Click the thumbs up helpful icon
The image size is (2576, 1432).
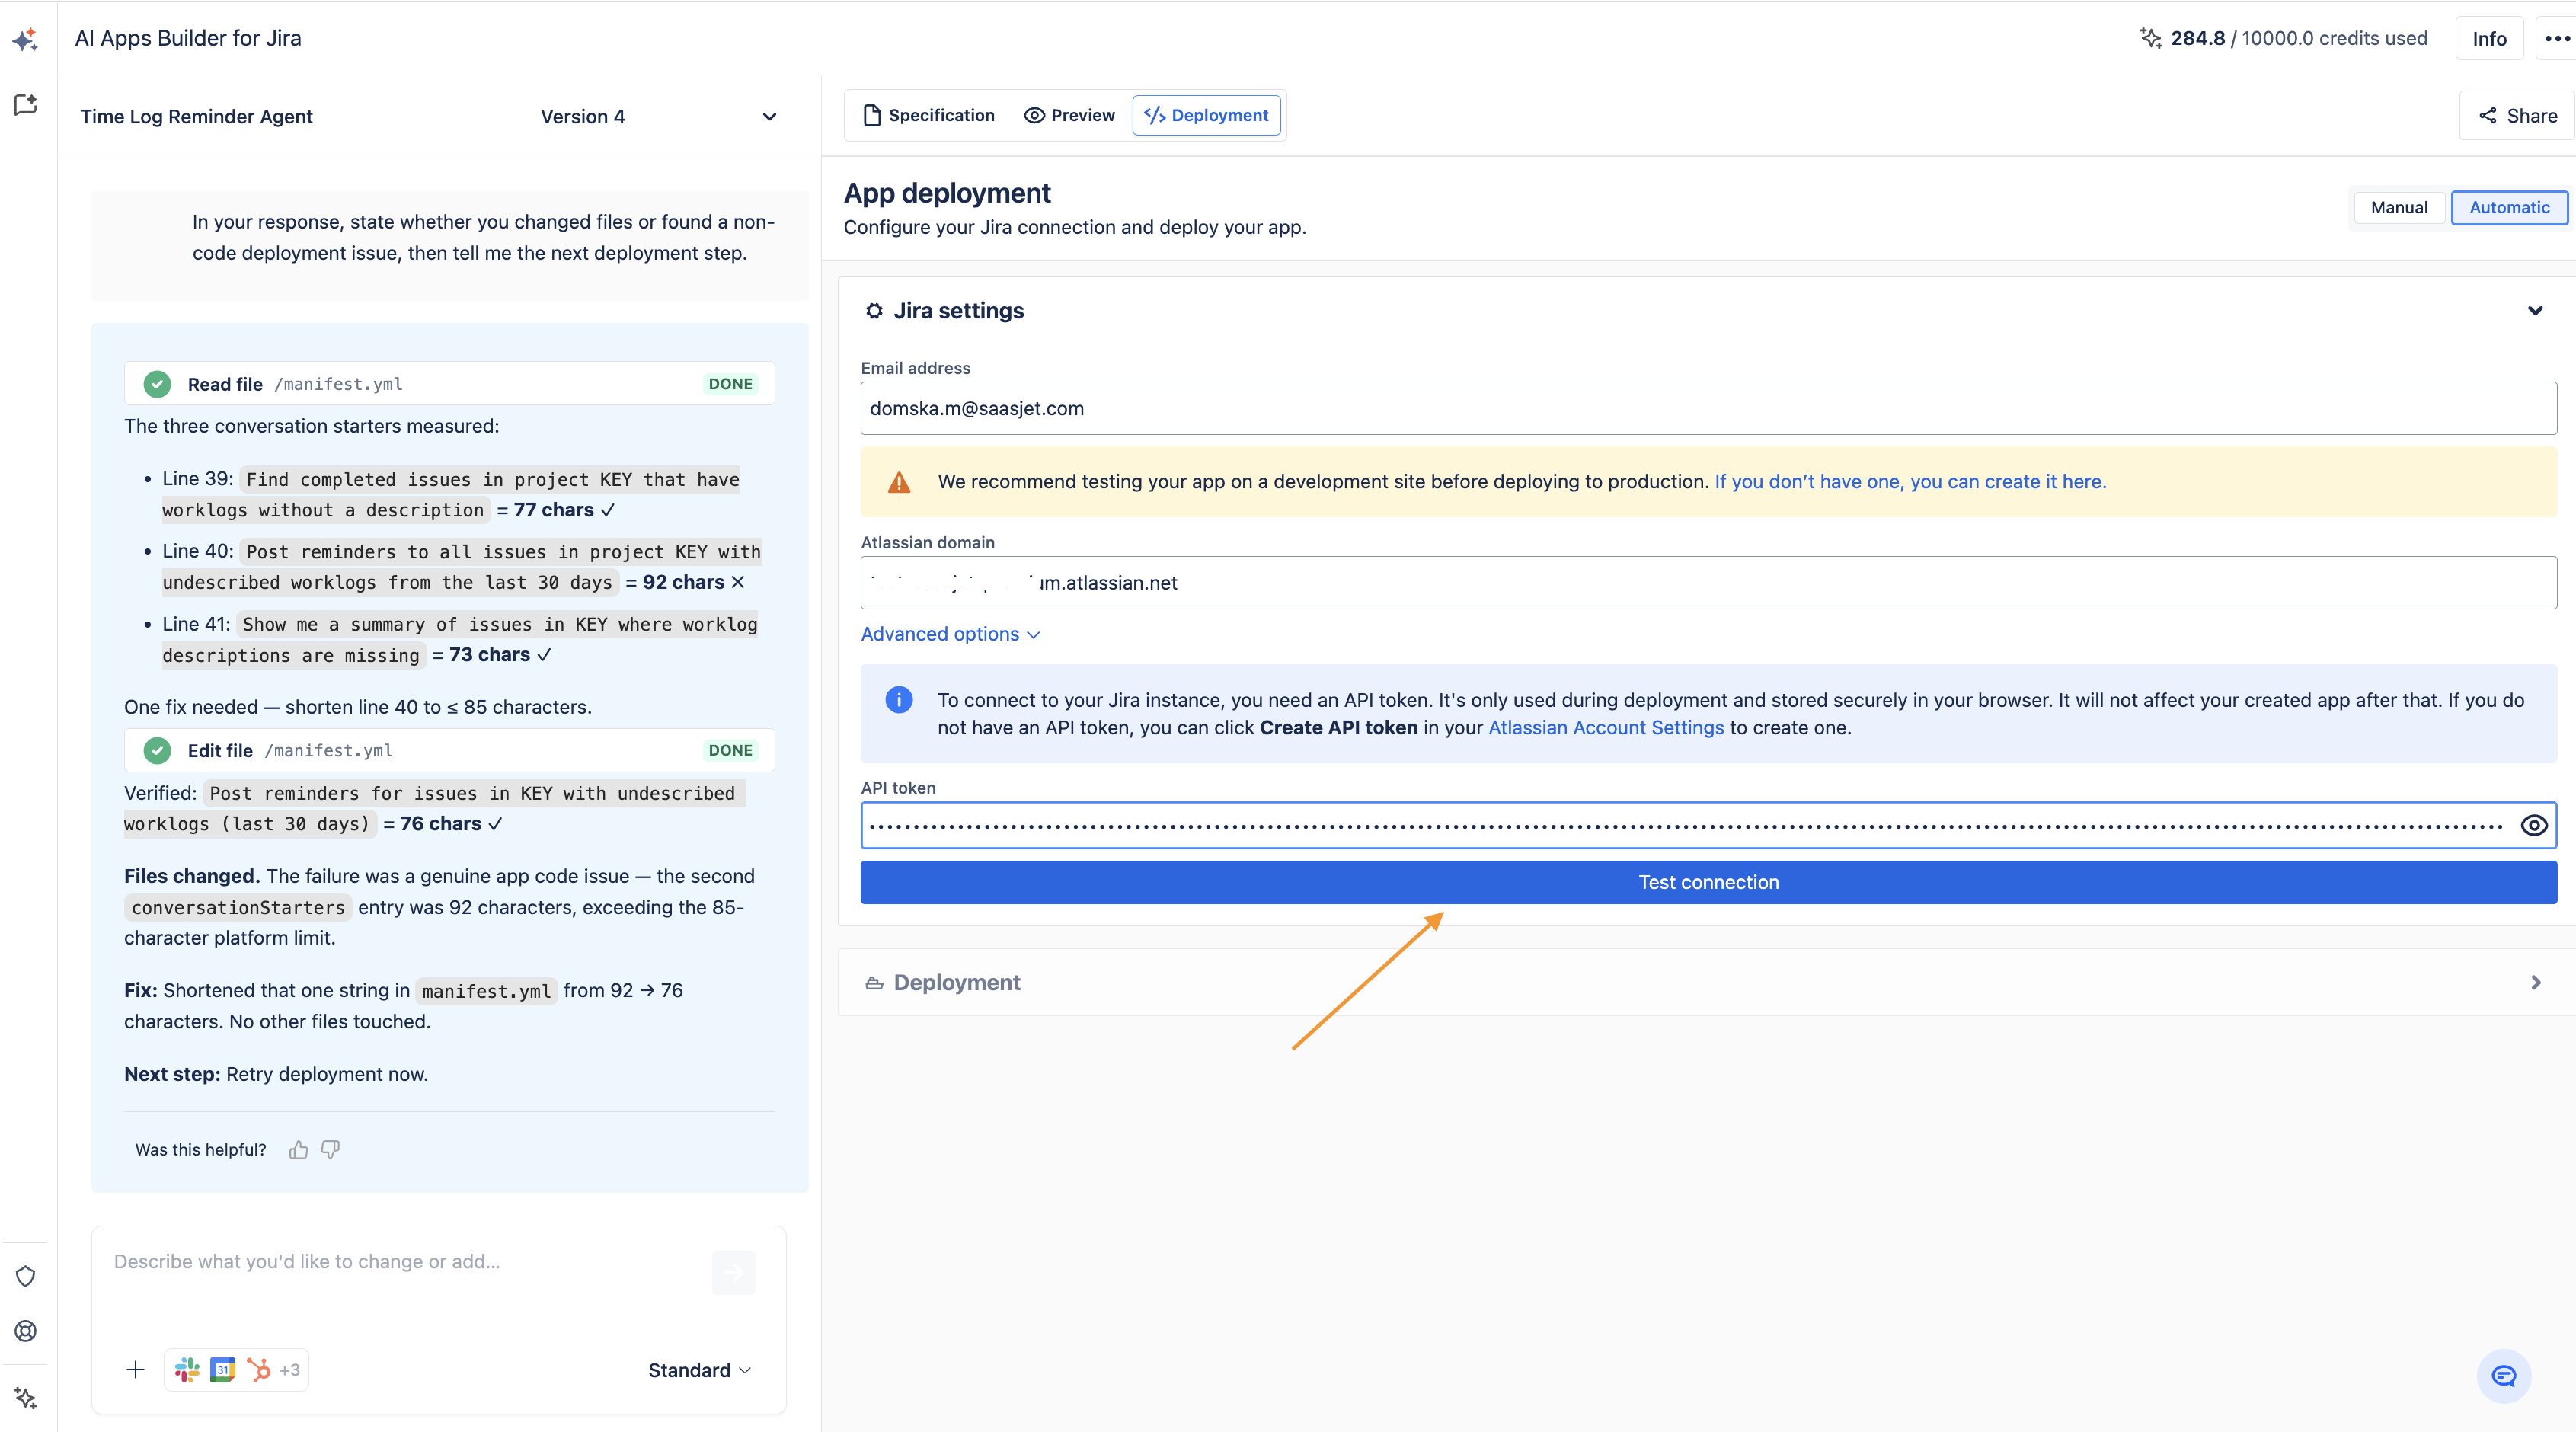[298, 1149]
